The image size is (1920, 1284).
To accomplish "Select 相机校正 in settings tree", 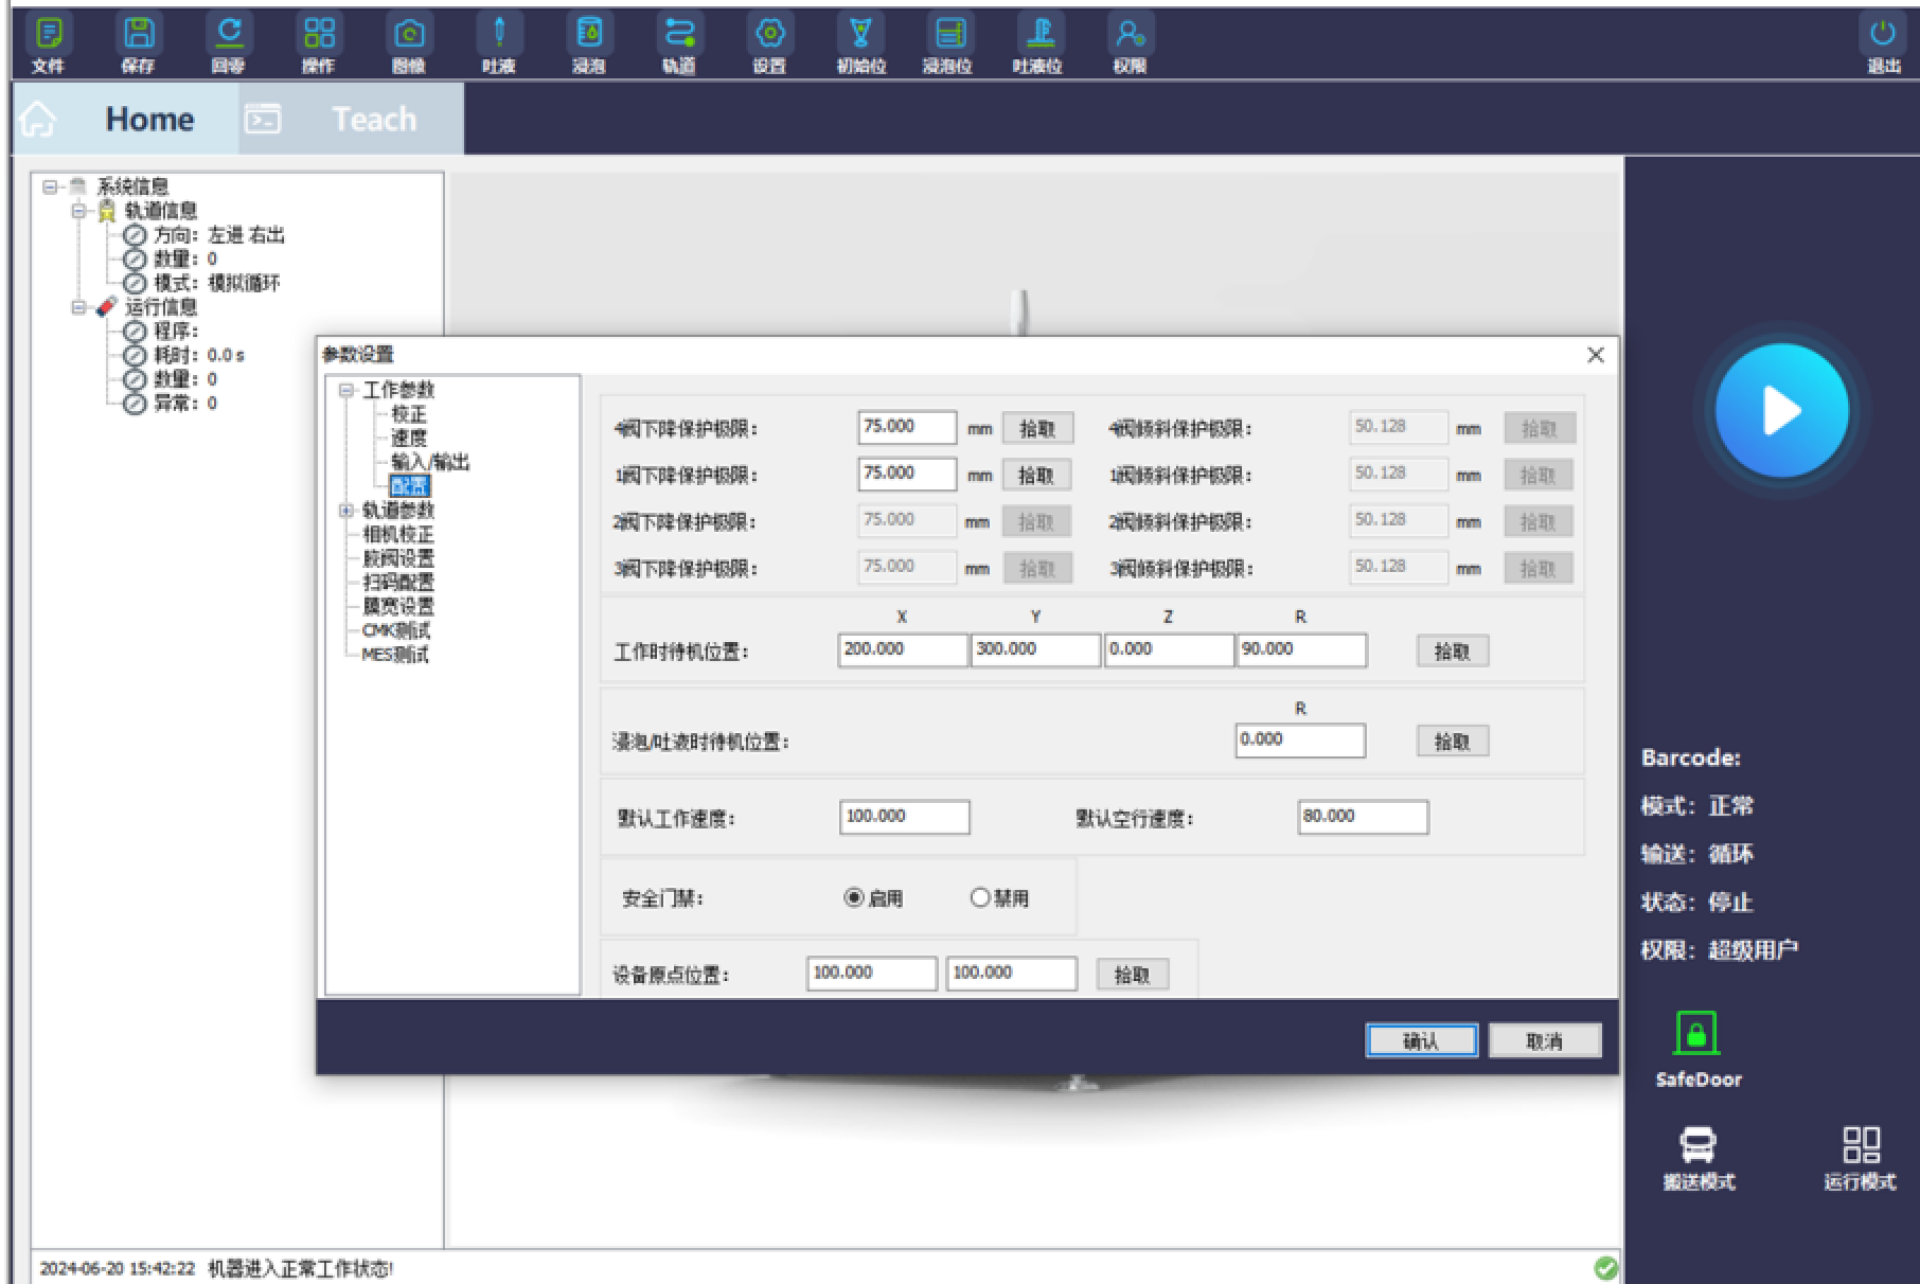I will [x=398, y=534].
